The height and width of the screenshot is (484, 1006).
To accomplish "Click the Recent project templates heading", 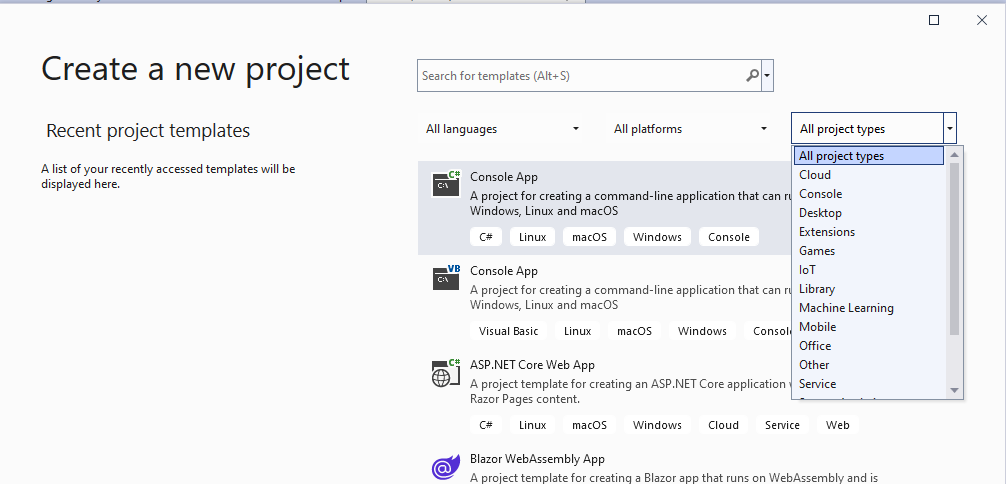I will click(x=148, y=131).
